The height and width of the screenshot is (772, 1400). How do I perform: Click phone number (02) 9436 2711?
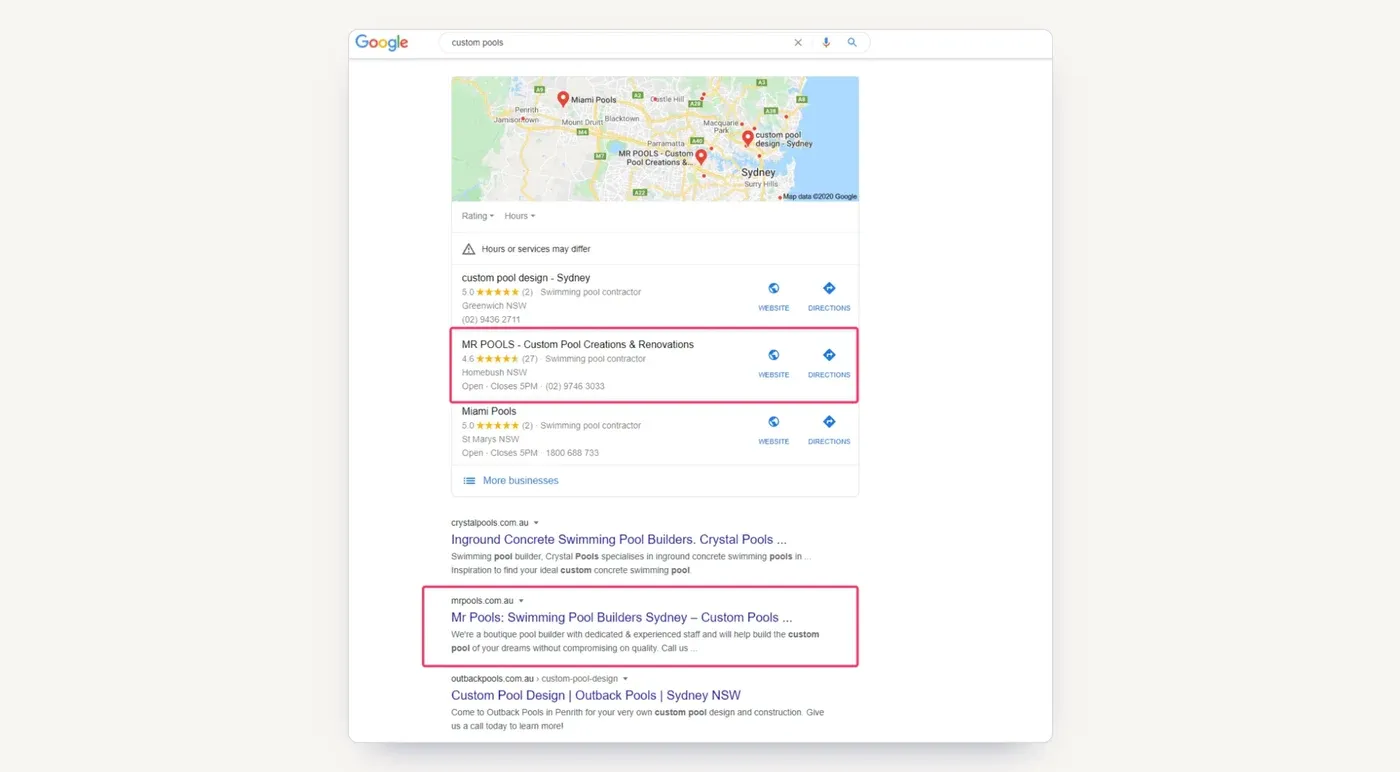(x=491, y=320)
